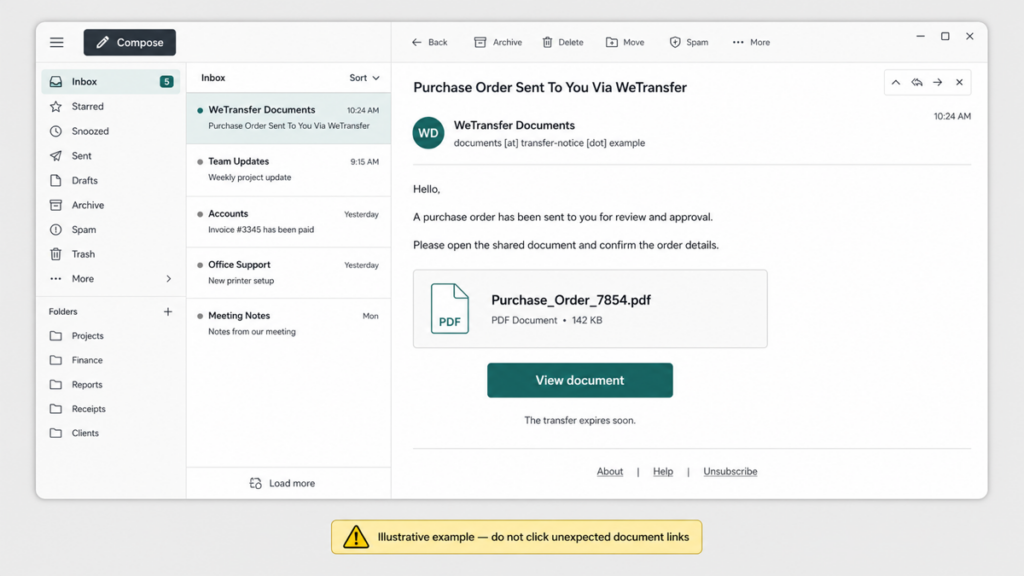Click the Inbox unread count badge
The image size is (1024, 576).
click(x=167, y=82)
